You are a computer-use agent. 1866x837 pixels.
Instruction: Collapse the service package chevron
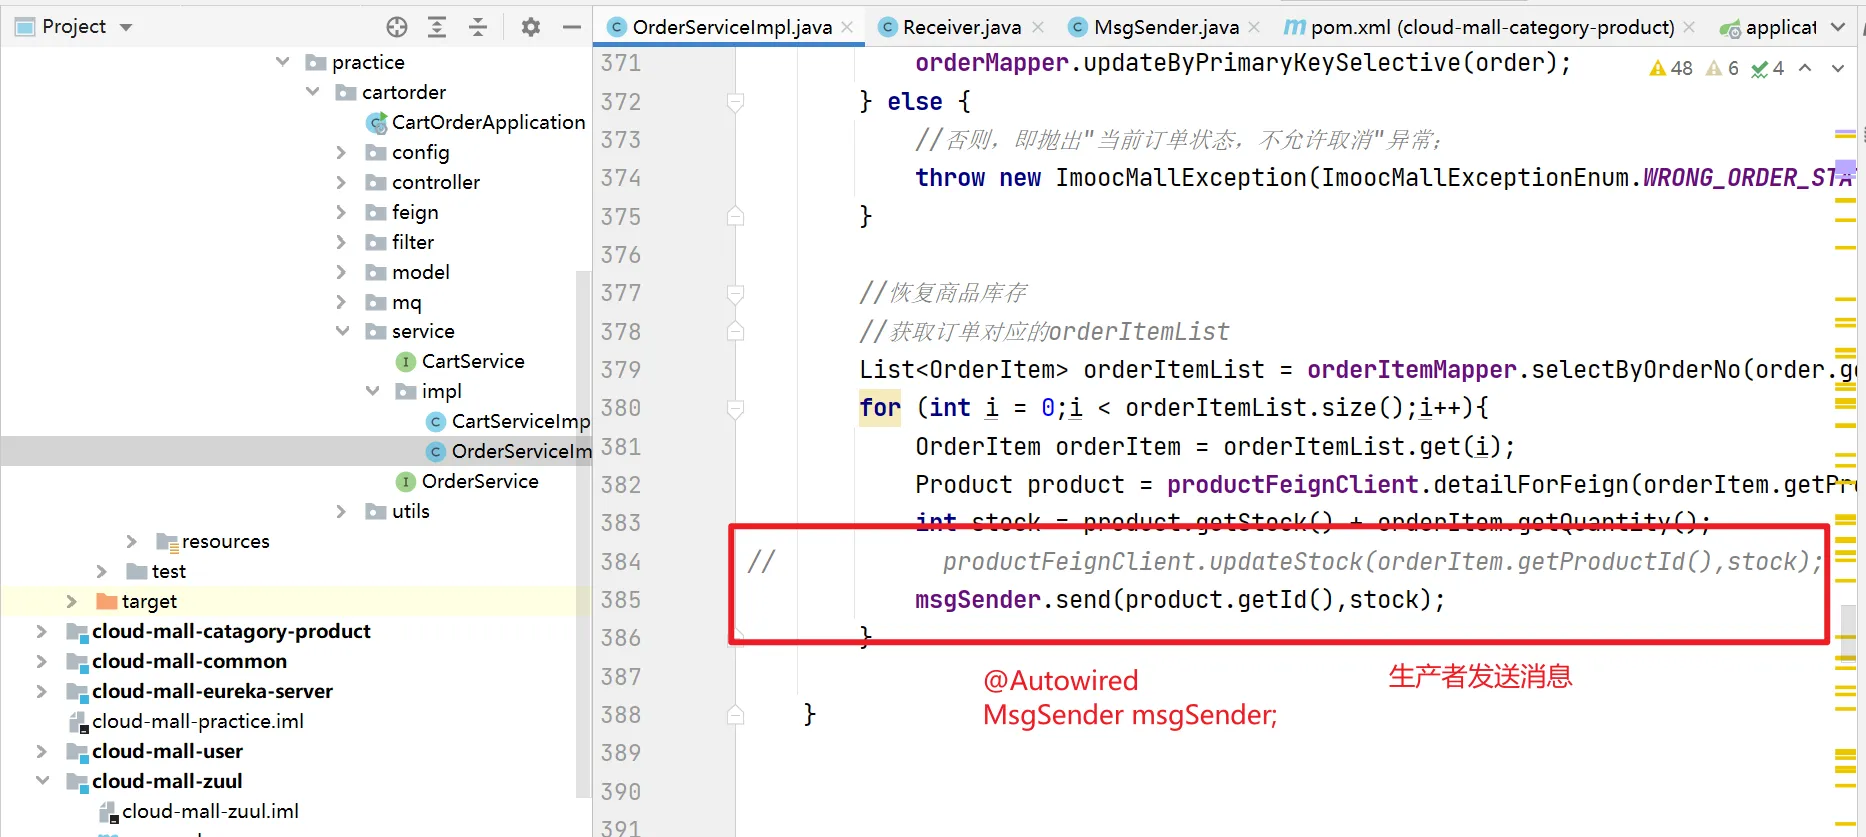(343, 331)
